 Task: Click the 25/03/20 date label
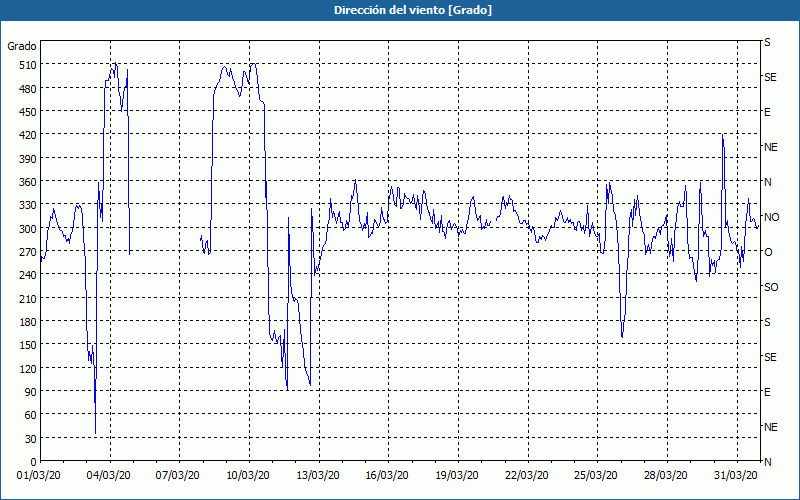pyautogui.click(x=596, y=476)
